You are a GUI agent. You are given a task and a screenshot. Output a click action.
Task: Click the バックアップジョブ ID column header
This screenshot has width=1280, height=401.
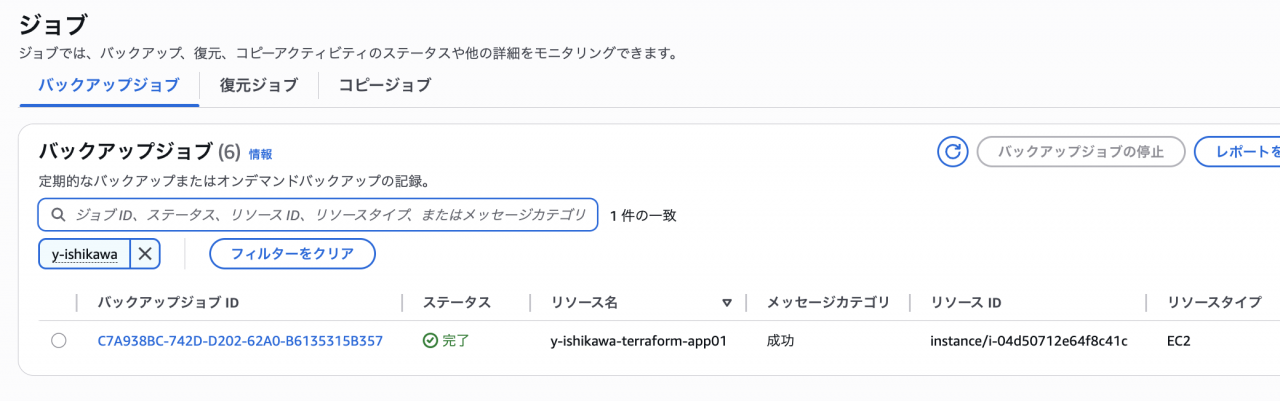tap(168, 303)
